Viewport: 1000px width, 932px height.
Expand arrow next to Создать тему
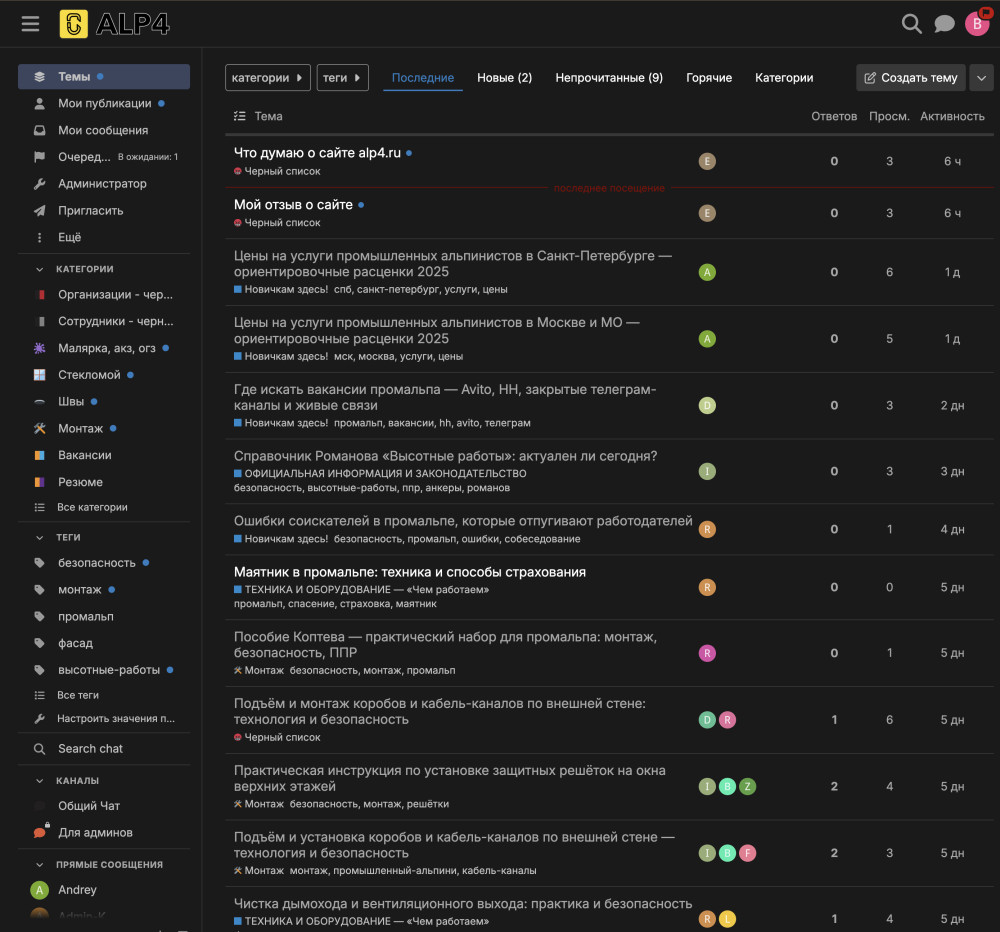[980, 78]
